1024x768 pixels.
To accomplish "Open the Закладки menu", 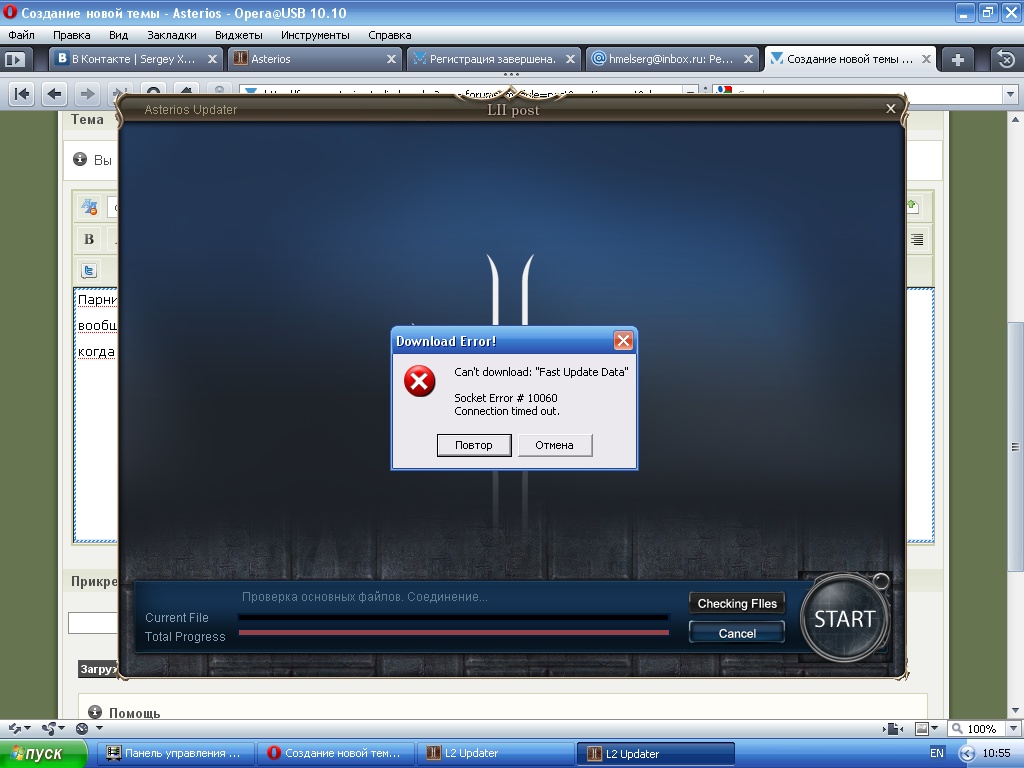I will 172,35.
